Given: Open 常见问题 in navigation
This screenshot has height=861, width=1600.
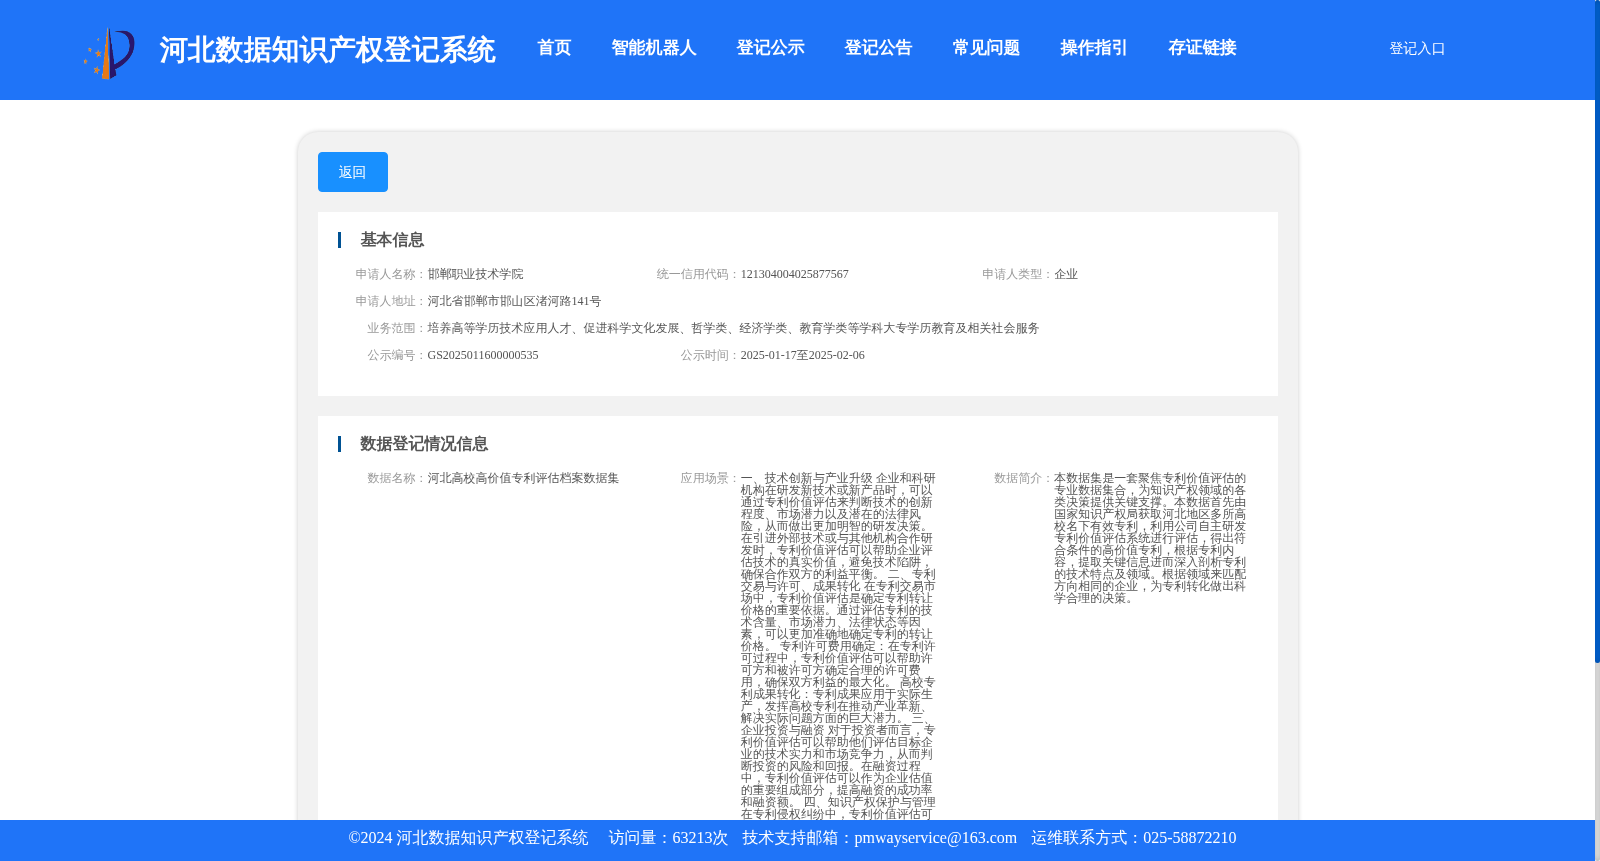Looking at the screenshot, I should [x=986, y=48].
